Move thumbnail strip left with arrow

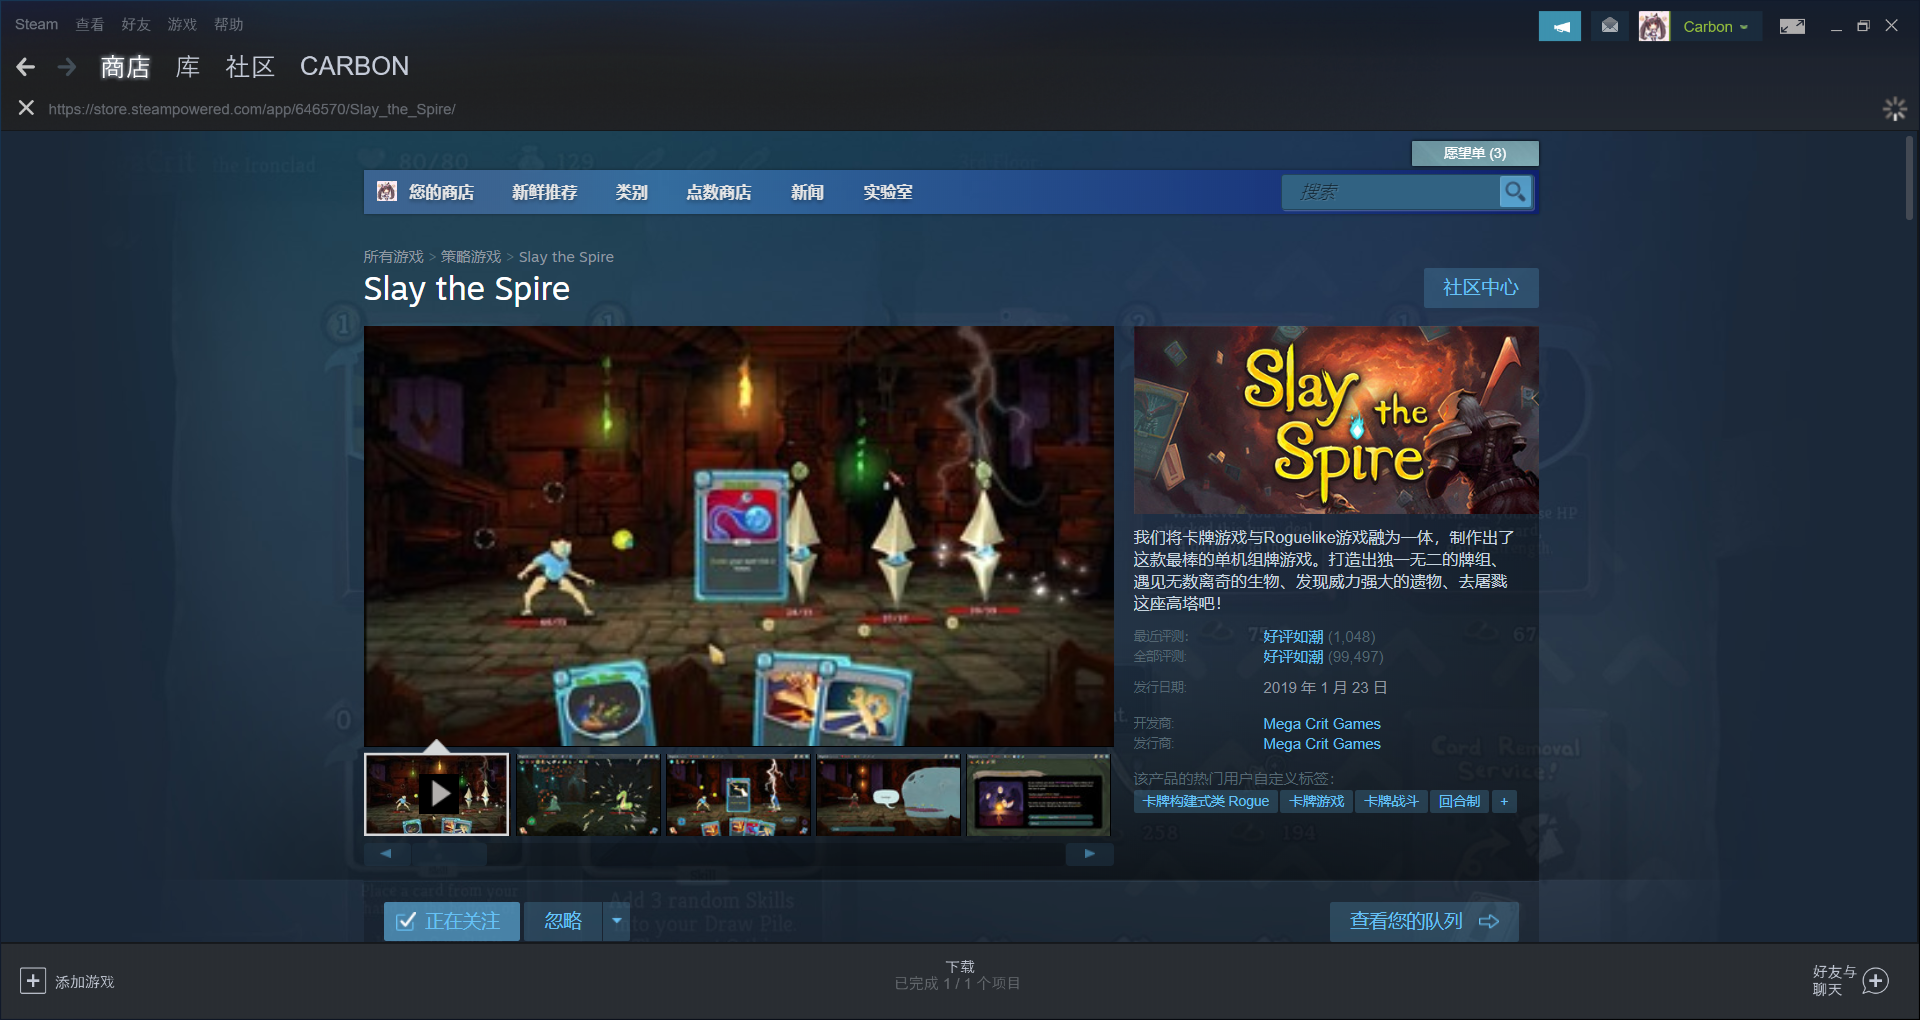pos(386,854)
